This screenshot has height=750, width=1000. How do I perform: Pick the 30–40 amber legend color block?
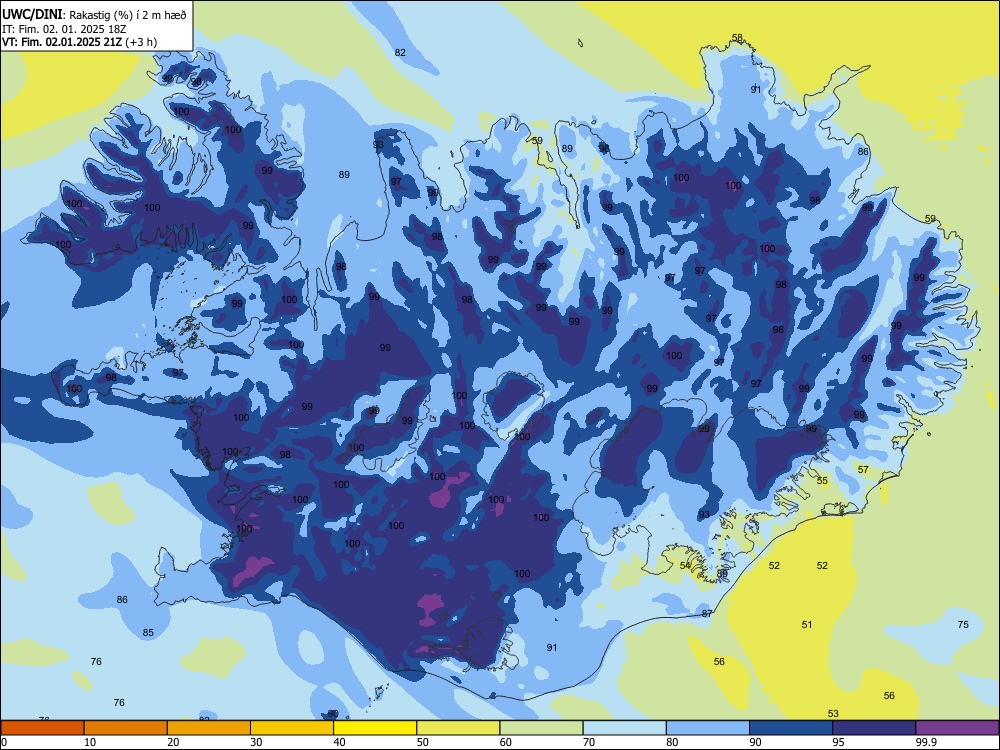pos(292,728)
